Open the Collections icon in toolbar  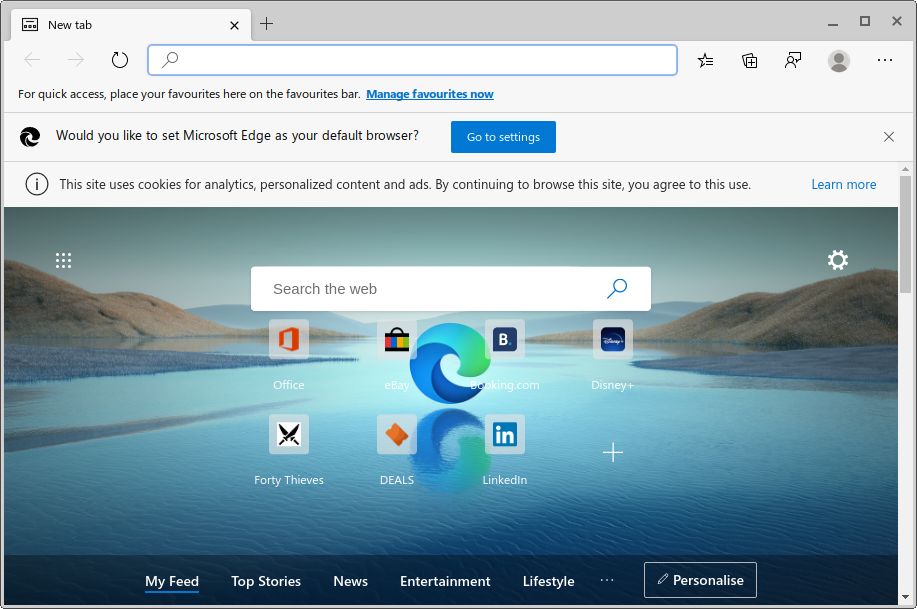750,60
